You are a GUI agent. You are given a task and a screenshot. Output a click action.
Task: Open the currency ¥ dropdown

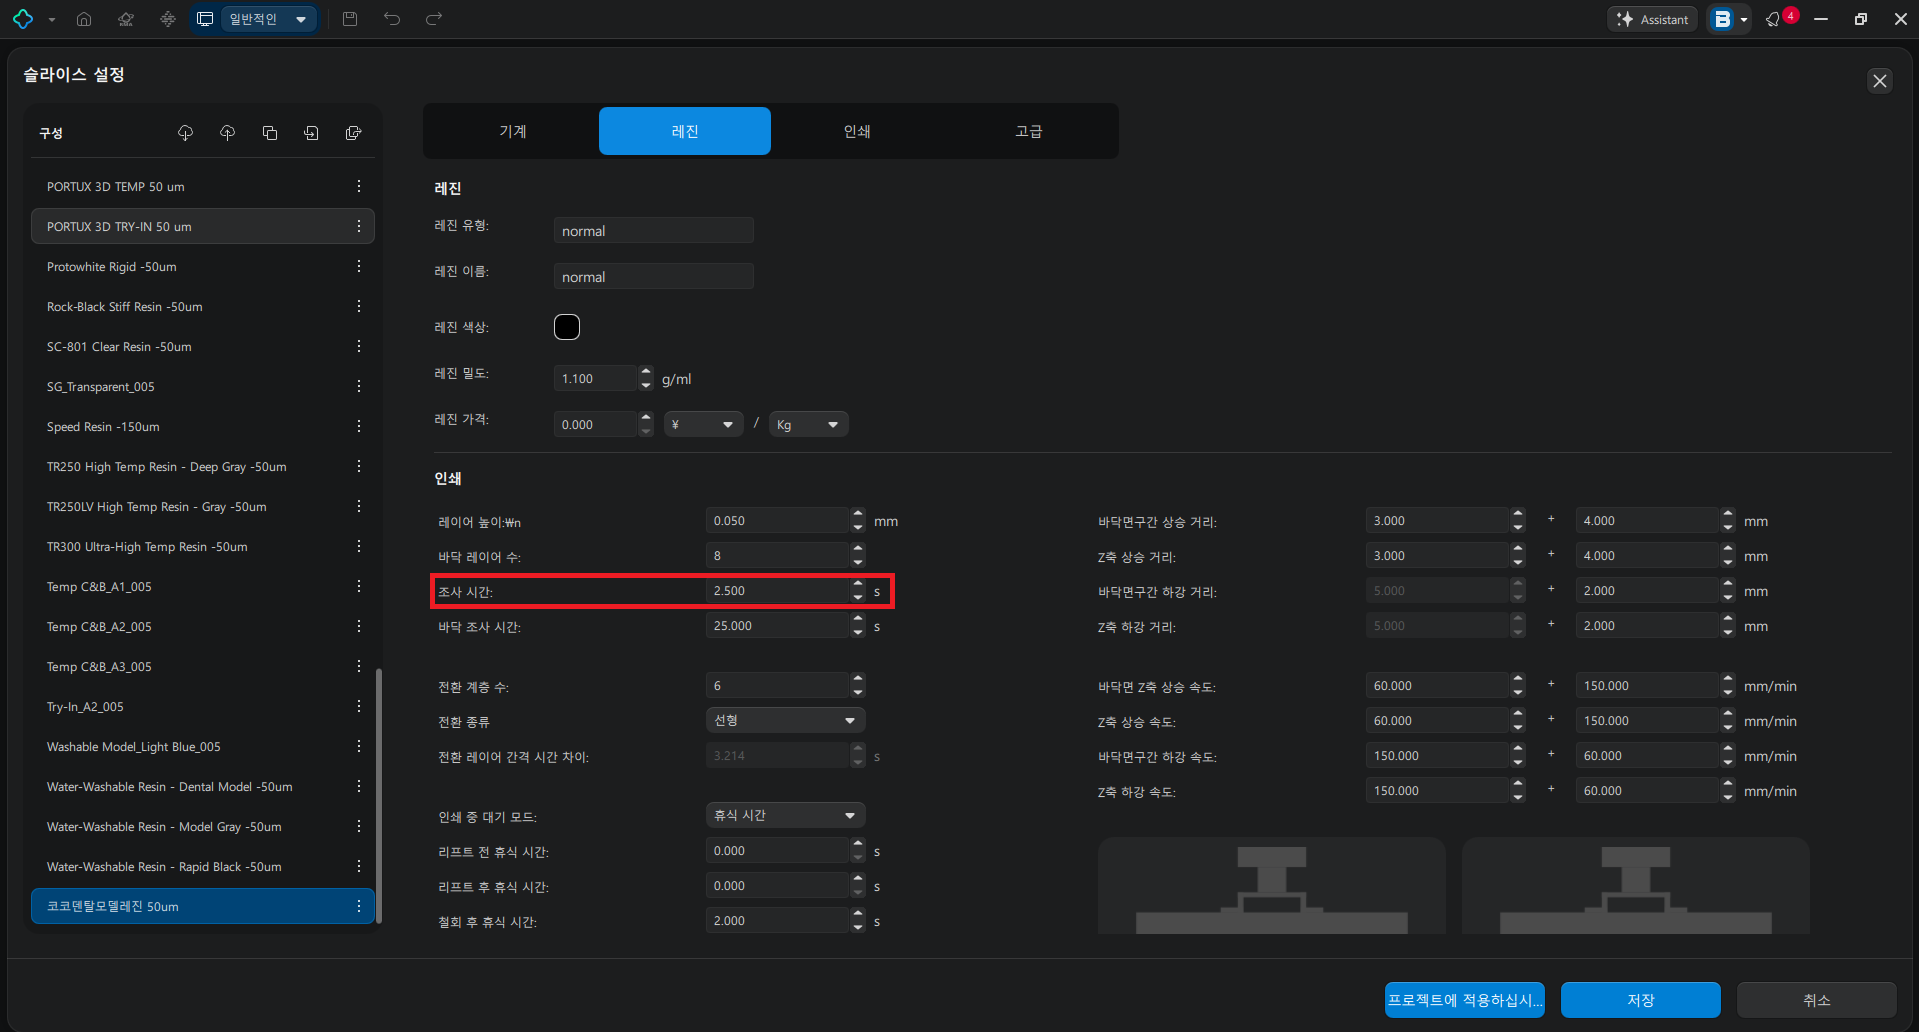pos(704,425)
